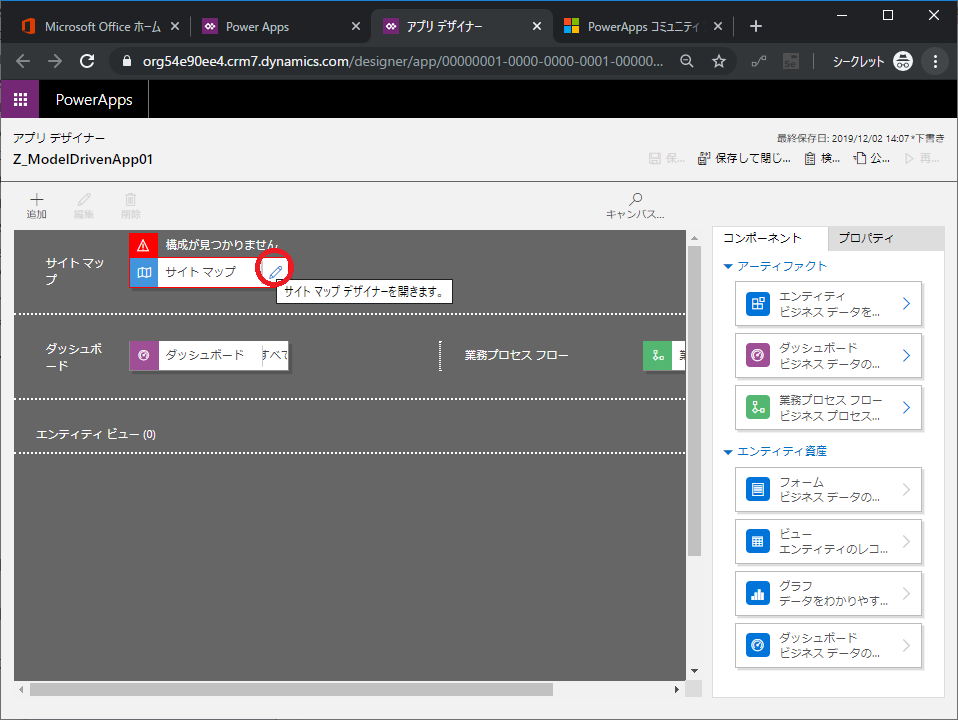Go back in browser history
958x720 pixels.
point(23,61)
